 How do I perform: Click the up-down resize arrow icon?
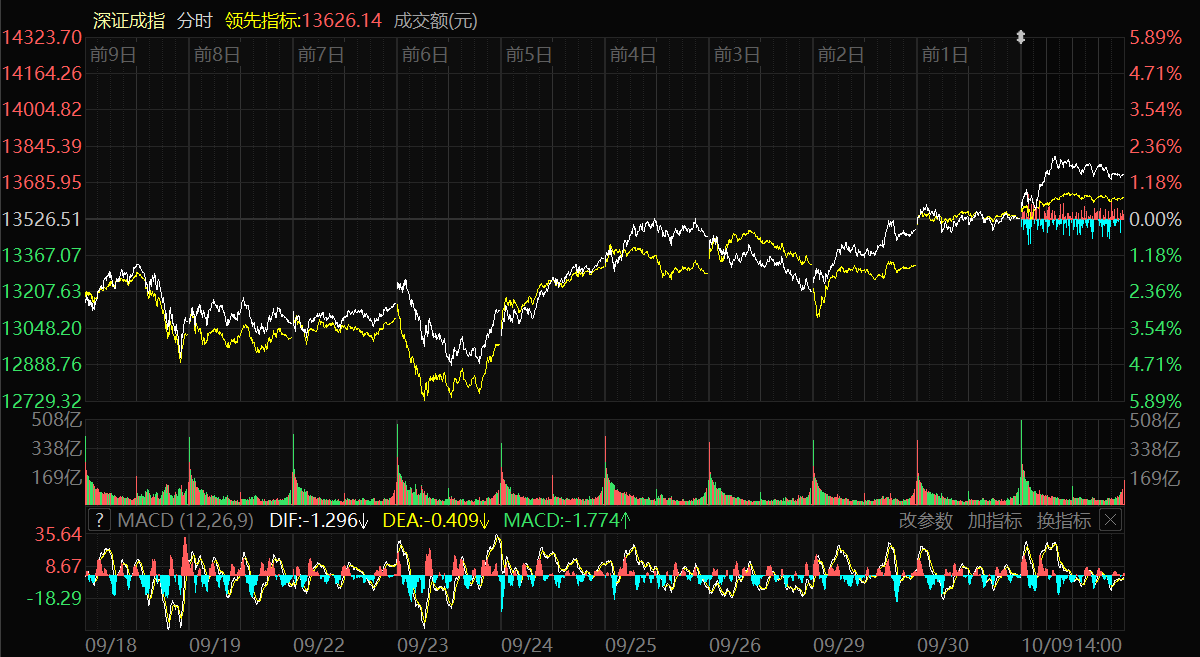(1021, 37)
